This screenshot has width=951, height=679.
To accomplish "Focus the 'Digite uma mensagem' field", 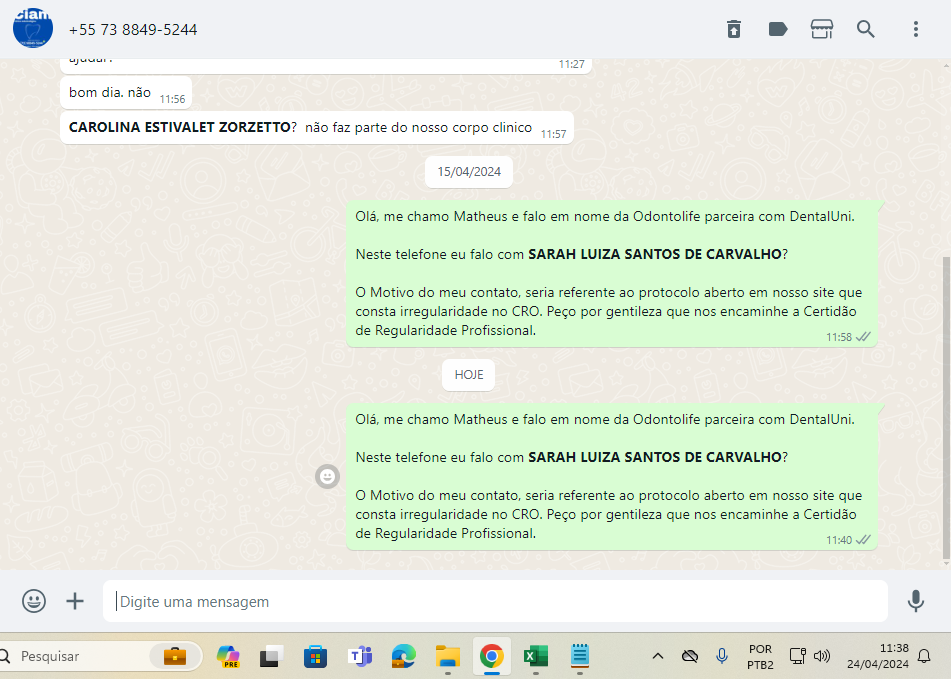I will [x=495, y=602].
